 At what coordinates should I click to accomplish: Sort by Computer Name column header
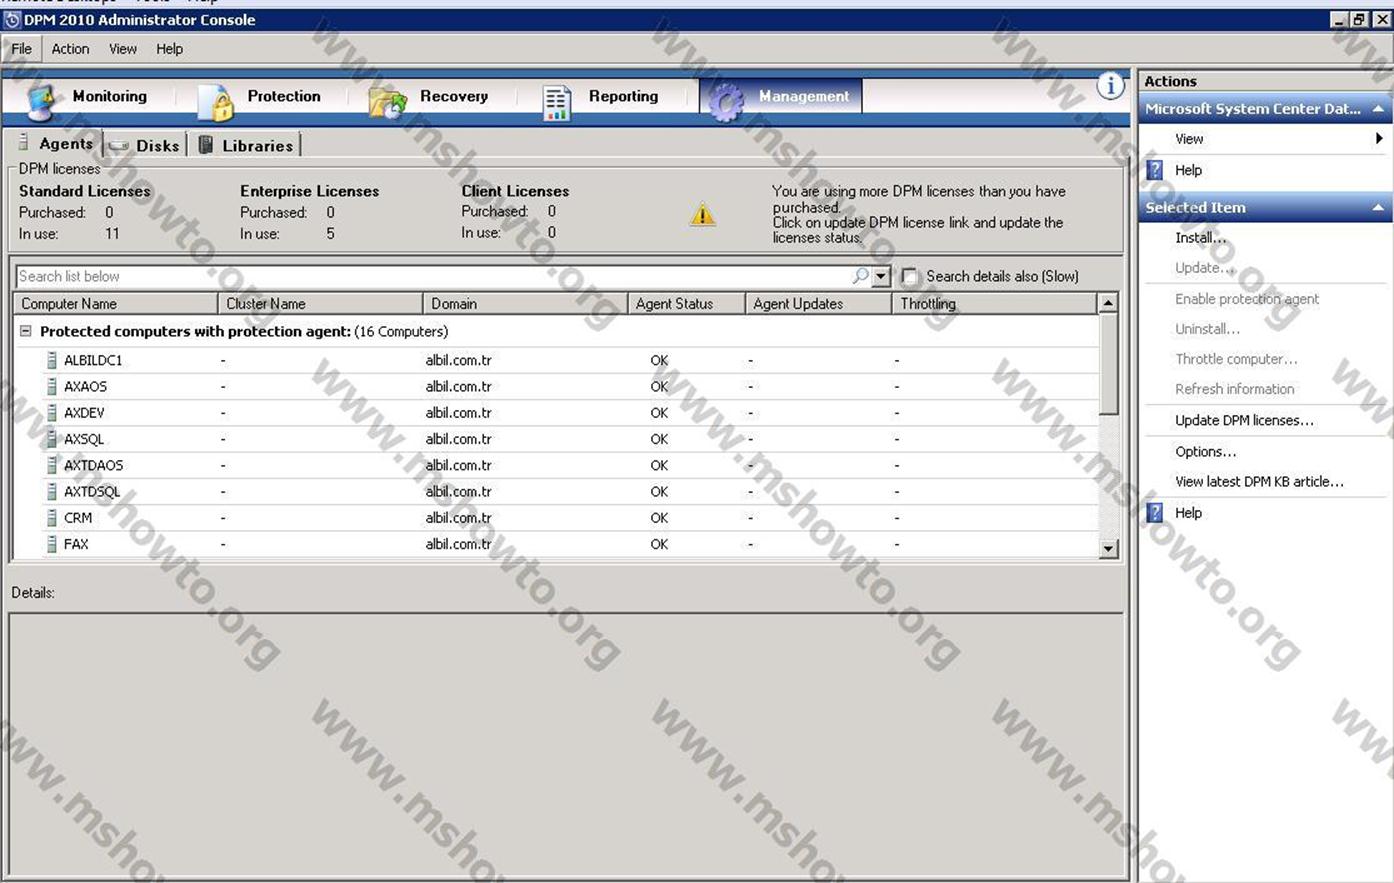pyautogui.click(x=115, y=303)
